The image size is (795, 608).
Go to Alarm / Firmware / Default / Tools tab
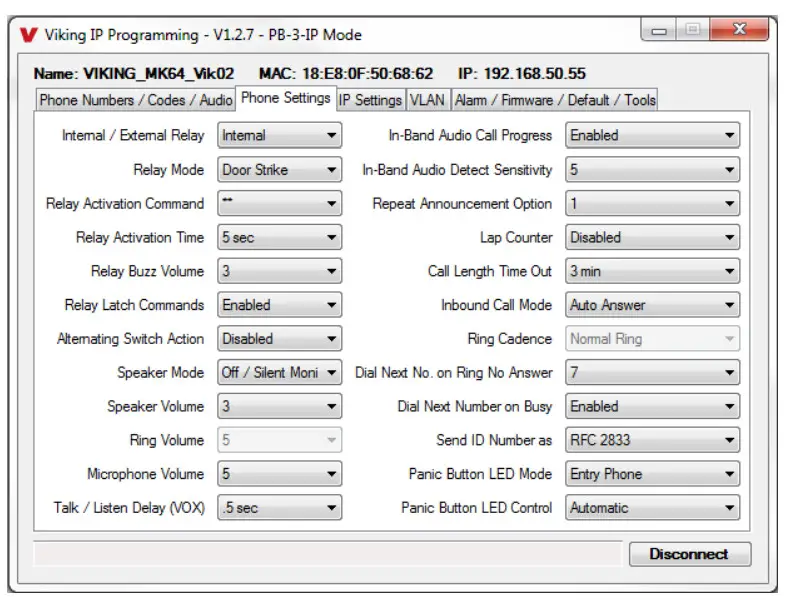[x=555, y=100]
